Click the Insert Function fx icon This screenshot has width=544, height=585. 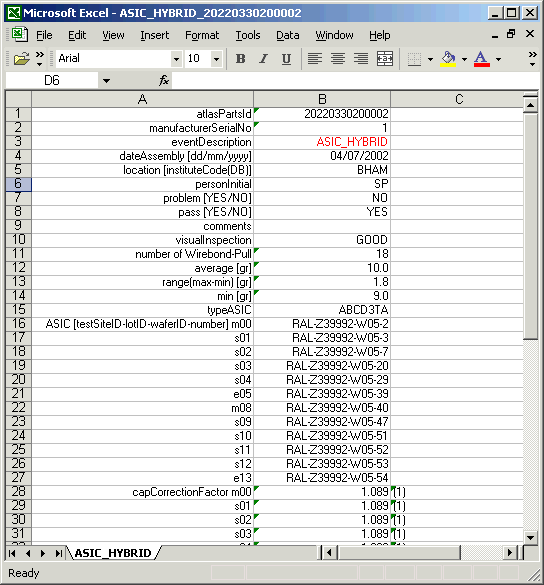(164, 80)
